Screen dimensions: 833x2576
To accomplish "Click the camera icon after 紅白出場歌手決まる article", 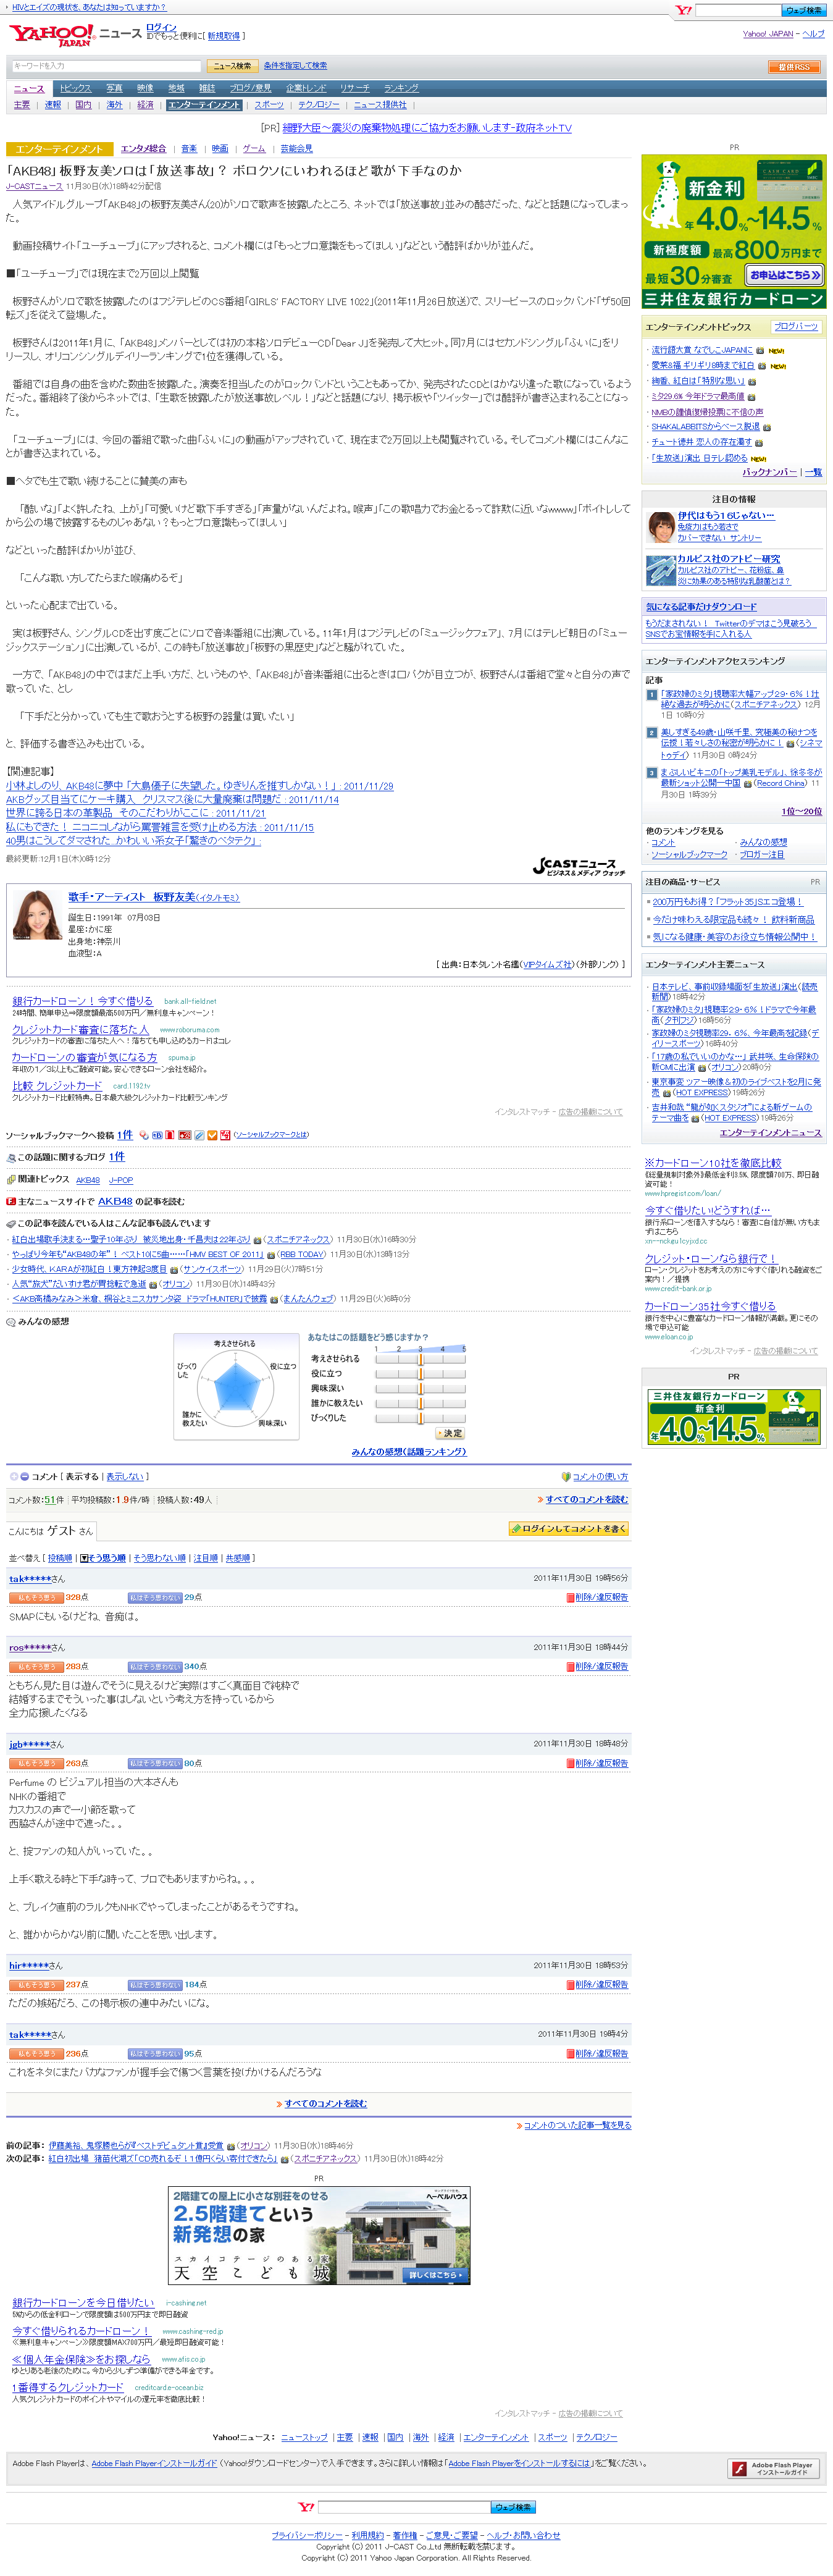I will (x=257, y=1240).
